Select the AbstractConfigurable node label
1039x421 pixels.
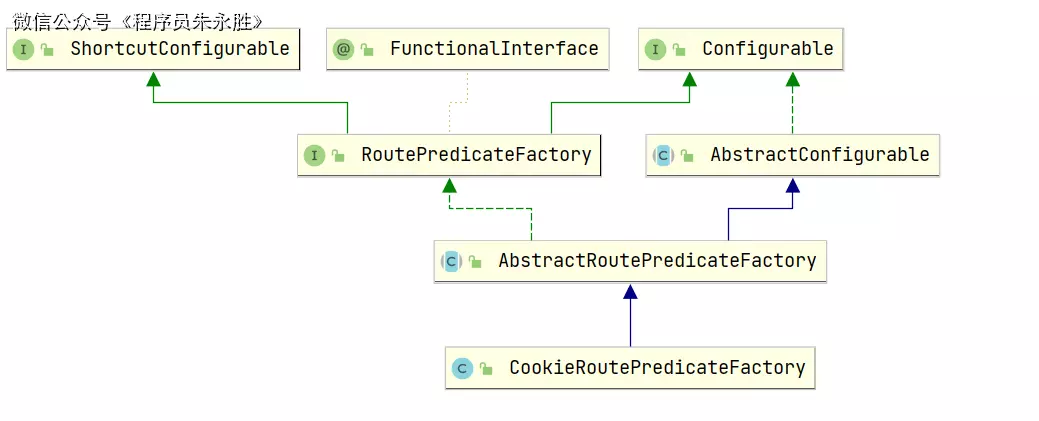click(819, 155)
